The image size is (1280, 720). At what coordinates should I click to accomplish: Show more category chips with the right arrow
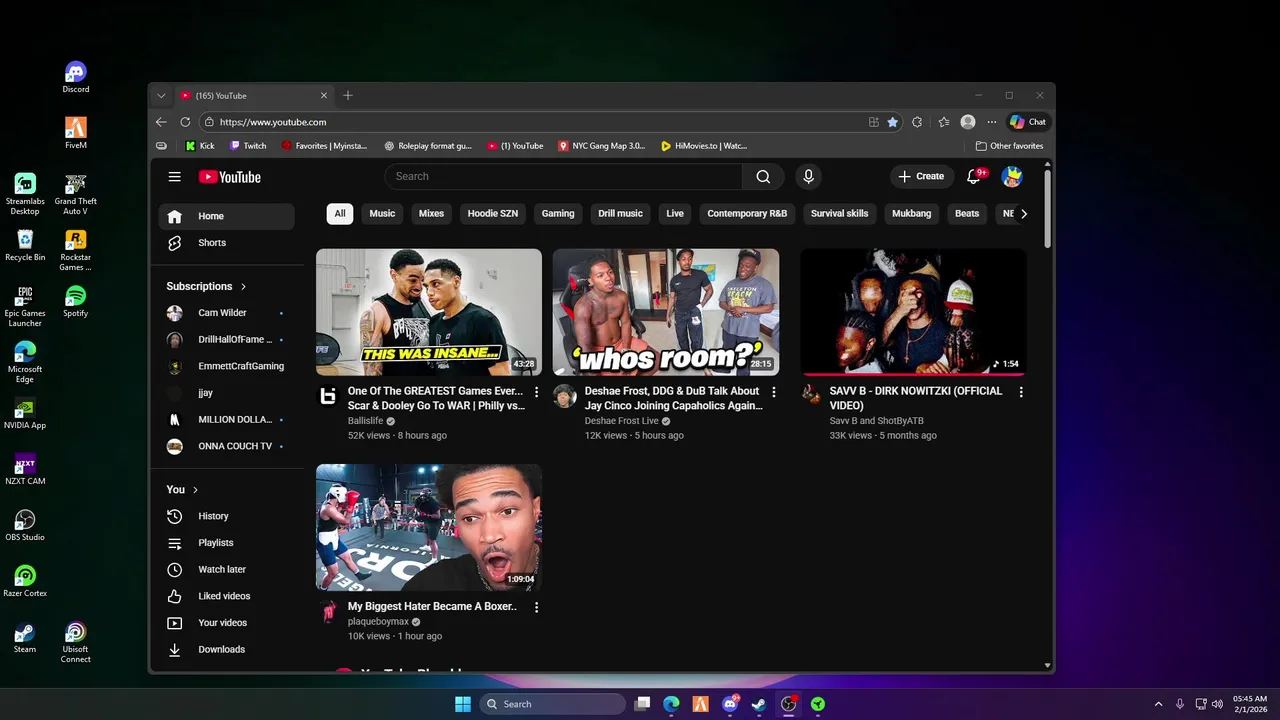coord(1023,214)
